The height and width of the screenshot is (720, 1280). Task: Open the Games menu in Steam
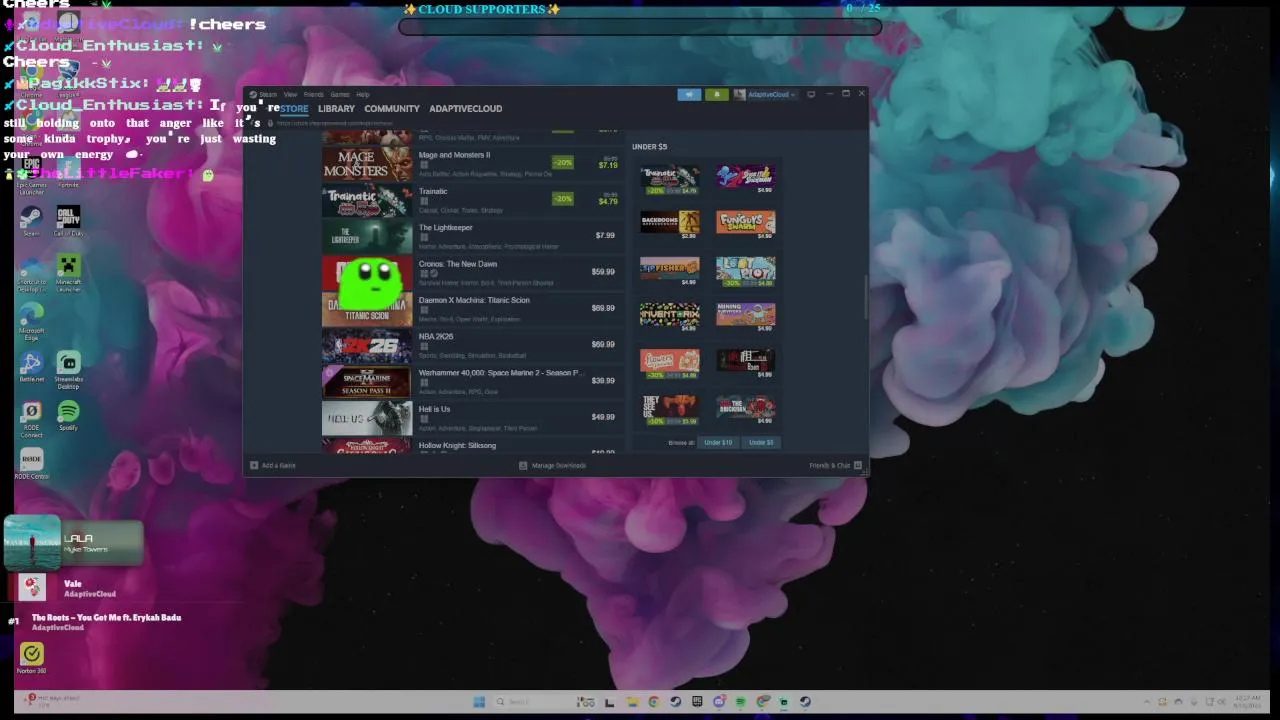[340, 94]
